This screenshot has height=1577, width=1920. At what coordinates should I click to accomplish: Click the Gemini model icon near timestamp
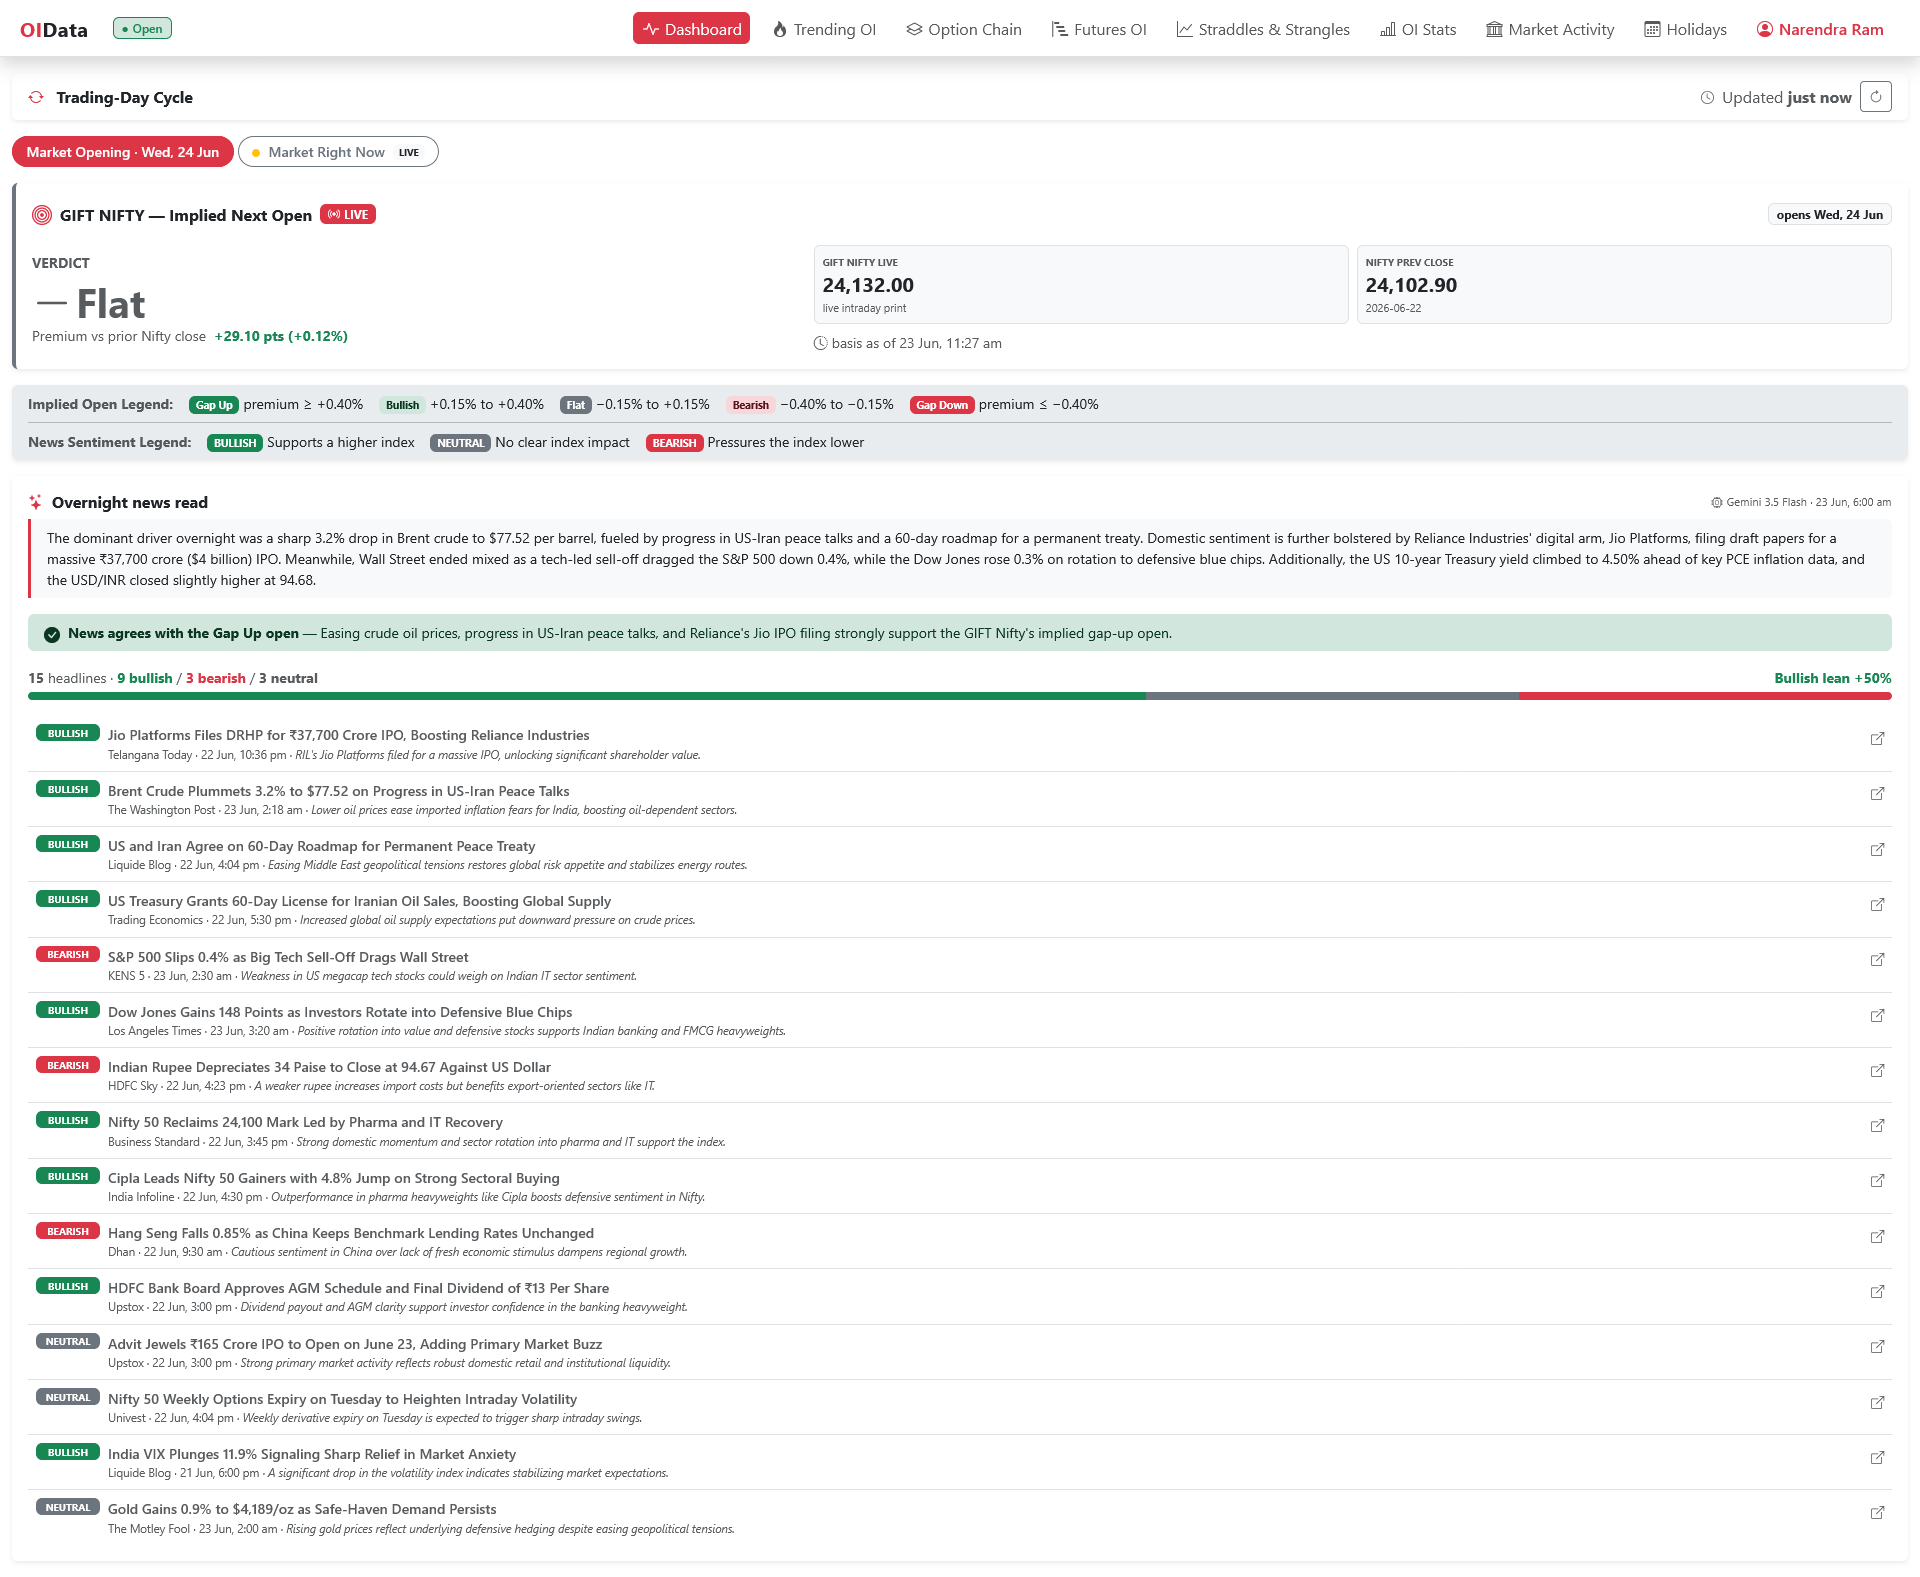[x=1717, y=503]
